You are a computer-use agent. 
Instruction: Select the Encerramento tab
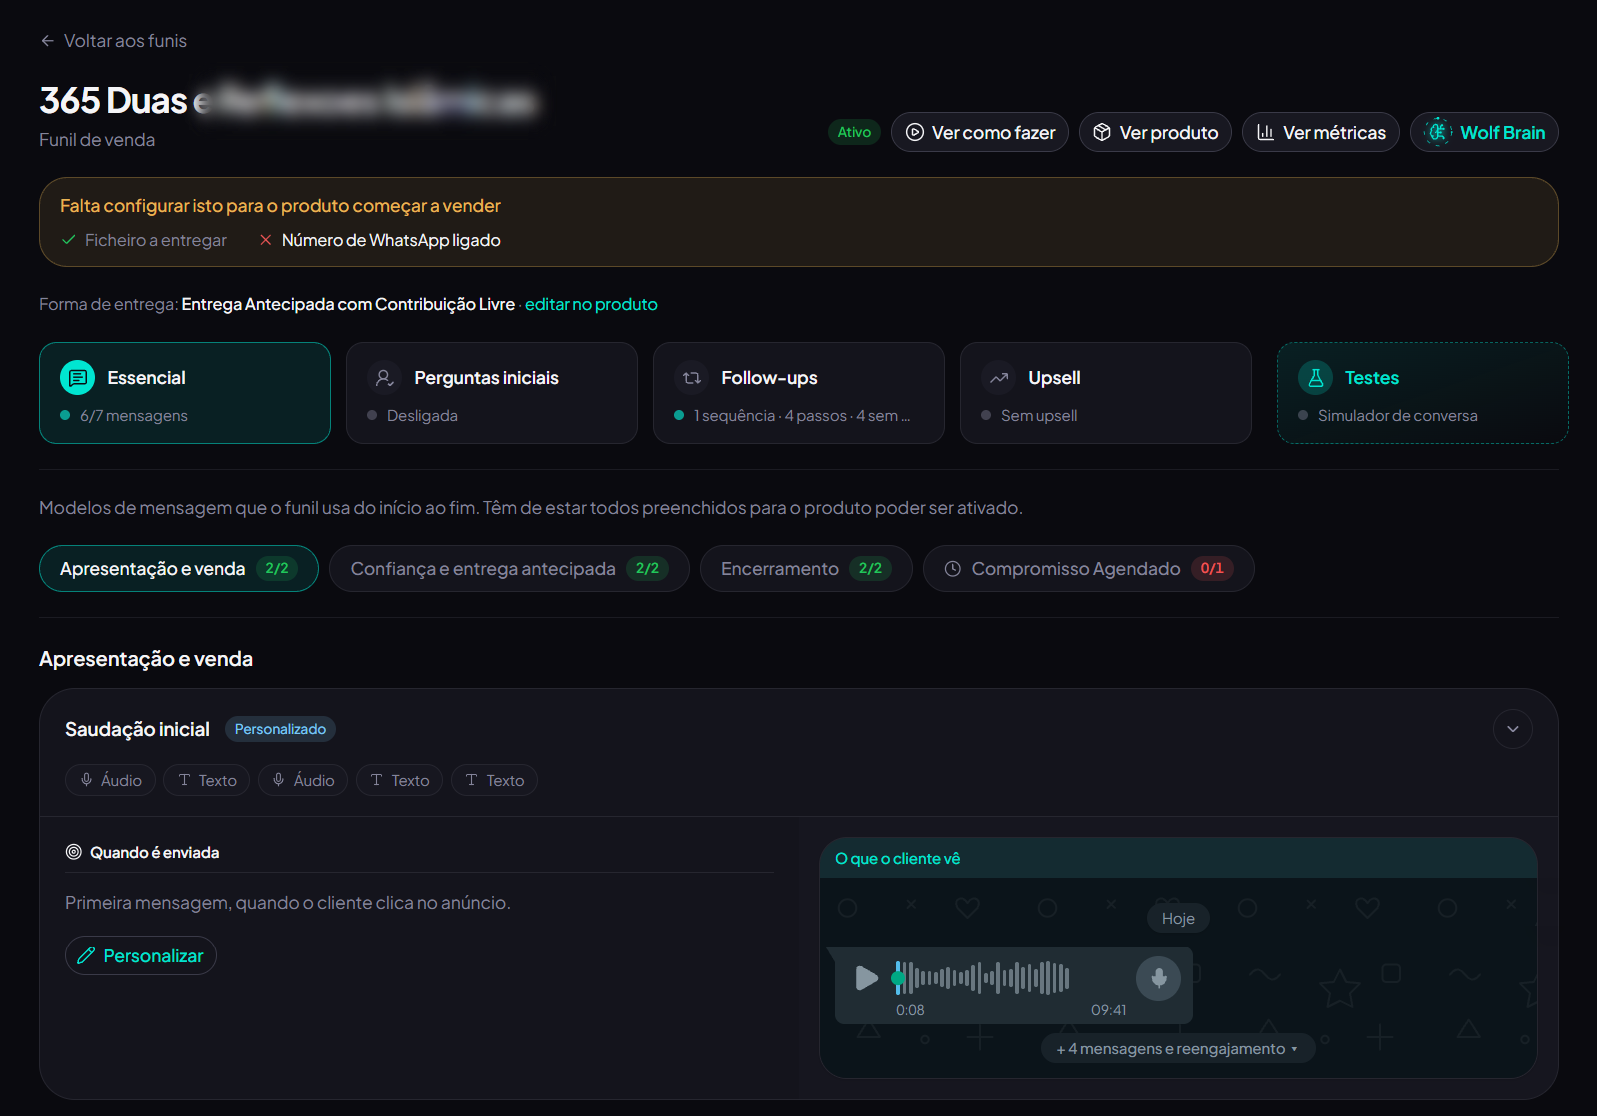806,568
